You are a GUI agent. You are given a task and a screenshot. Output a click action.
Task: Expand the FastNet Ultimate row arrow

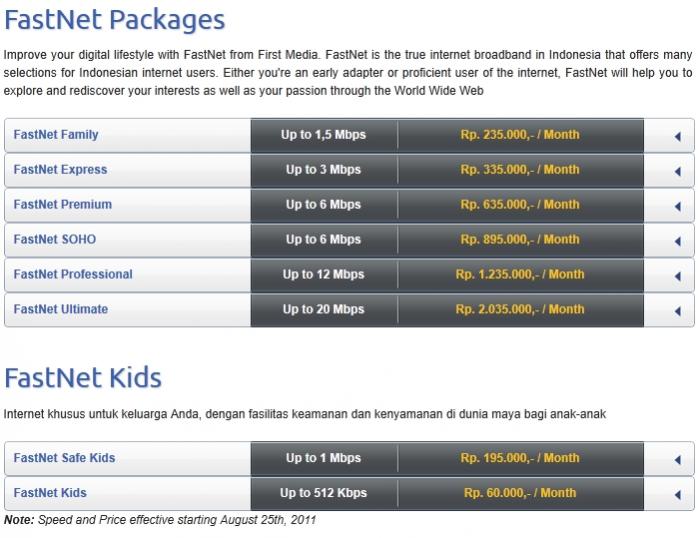(678, 311)
